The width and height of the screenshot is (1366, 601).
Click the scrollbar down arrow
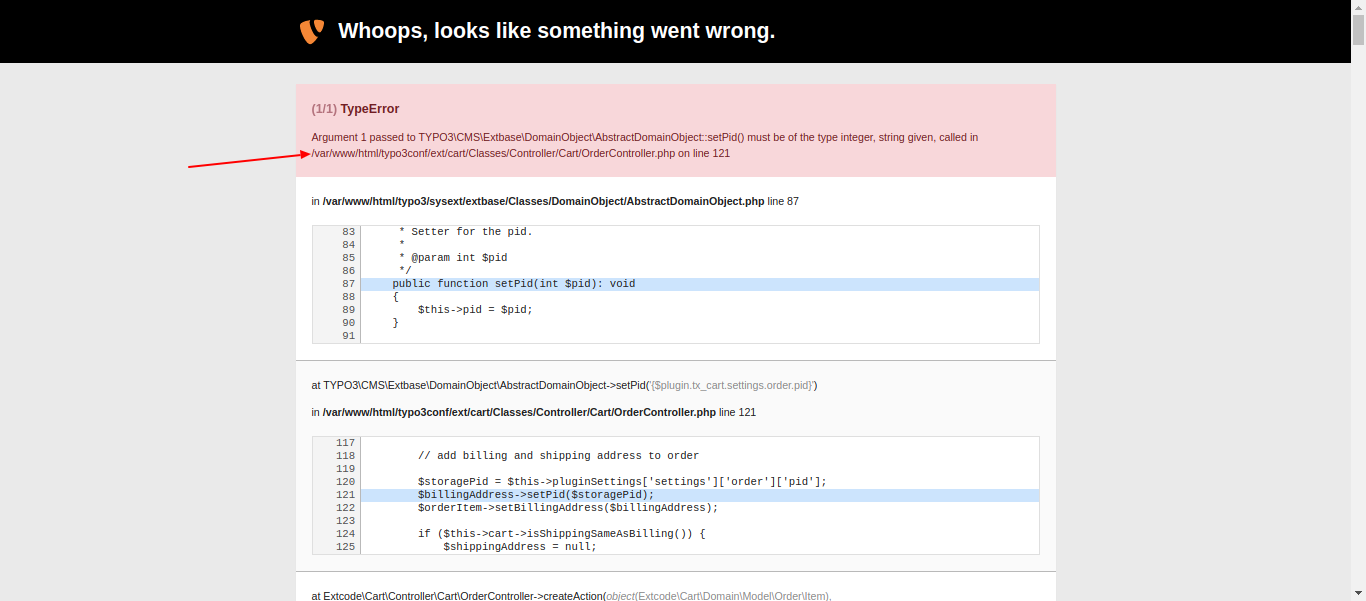[x=1358, y=593]
